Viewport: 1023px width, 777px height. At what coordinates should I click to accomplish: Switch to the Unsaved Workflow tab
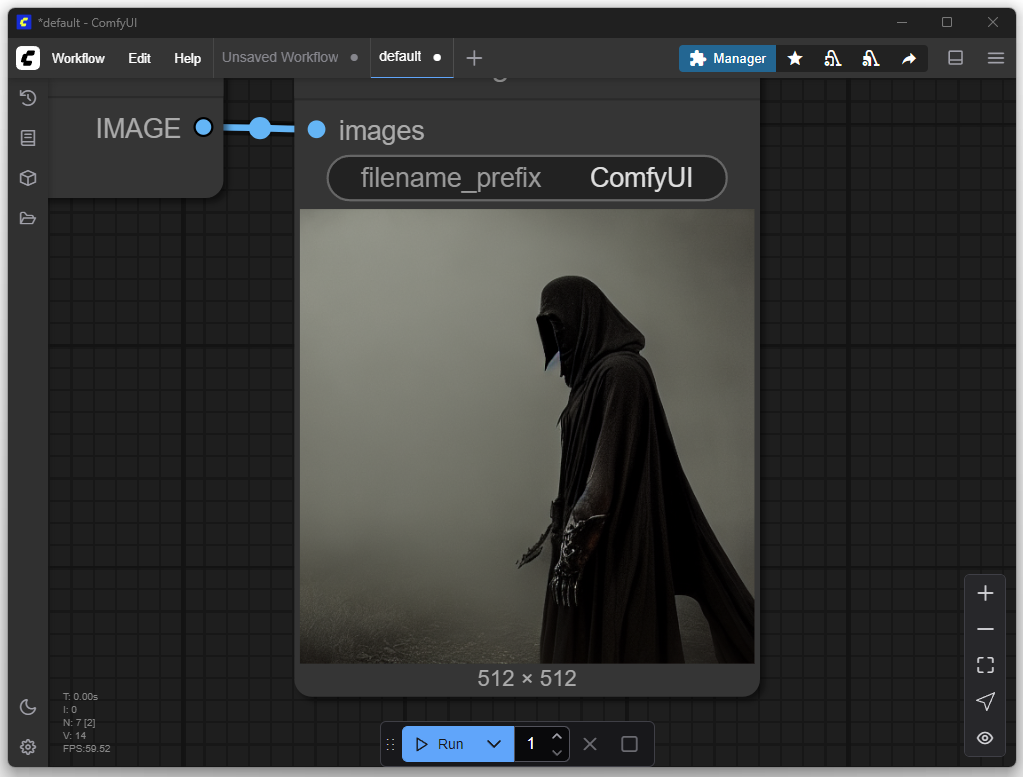(280, 58)
